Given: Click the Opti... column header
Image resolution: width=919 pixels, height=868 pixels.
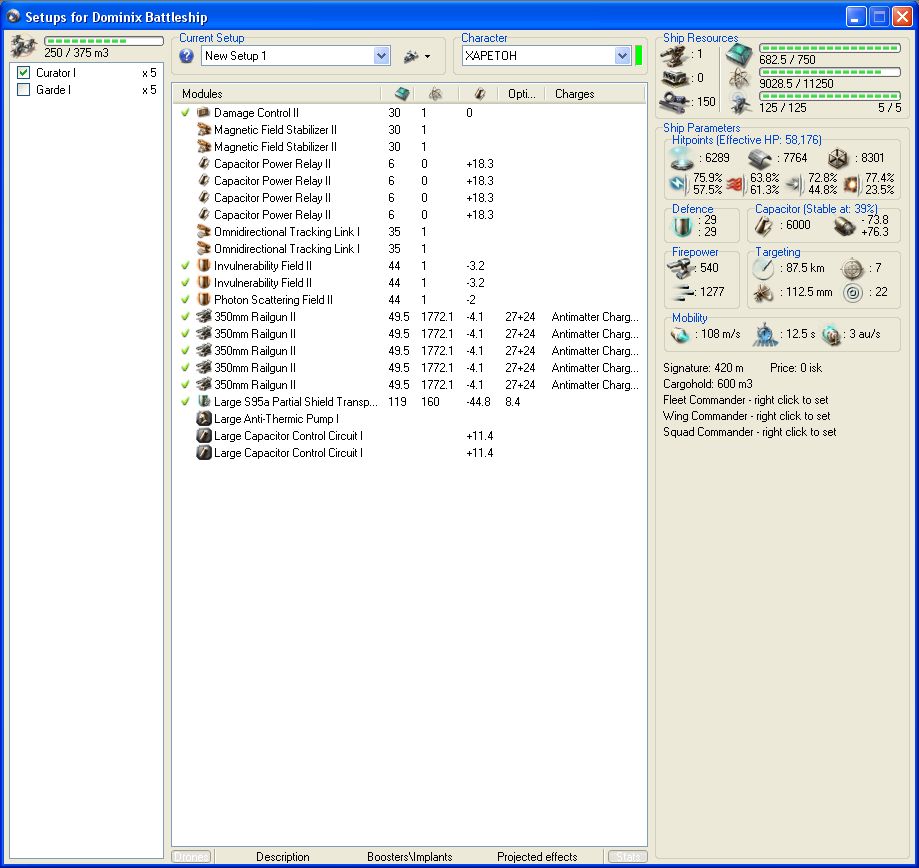Looking at the screenshot, I should point(522,94).
